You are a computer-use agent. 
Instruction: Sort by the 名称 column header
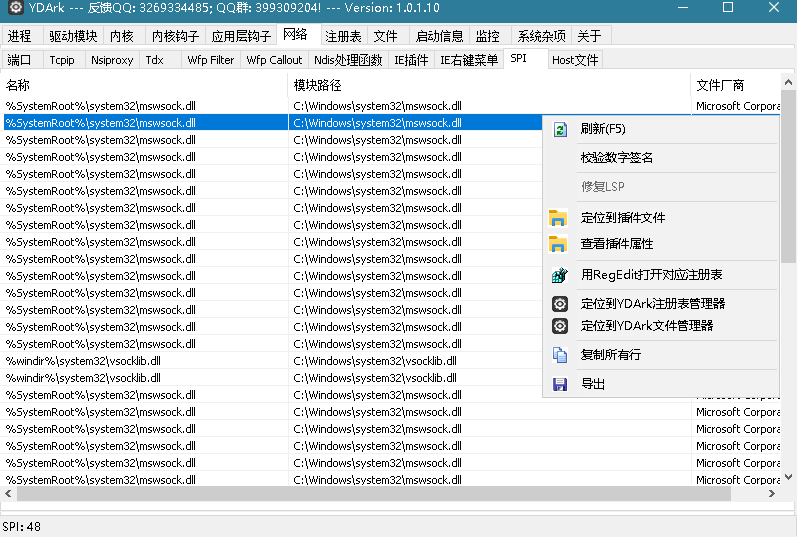point(144,85)
